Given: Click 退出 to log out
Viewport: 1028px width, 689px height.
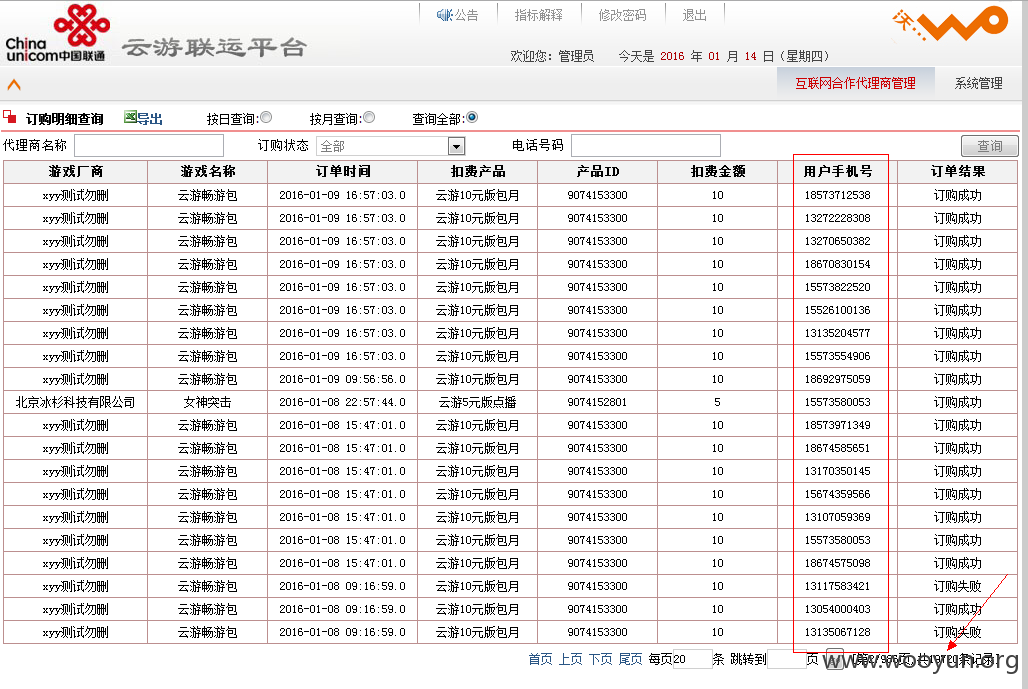Looking at the screenshot, I should (x=694, y=15).
